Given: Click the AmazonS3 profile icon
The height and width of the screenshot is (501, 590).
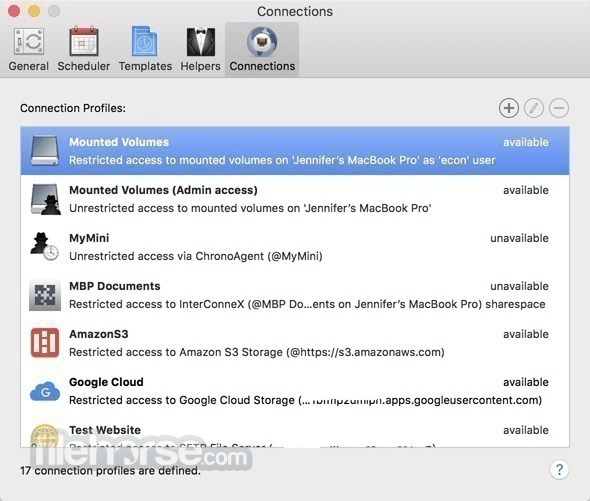Looking at the screenshot, I should [45, 343].
